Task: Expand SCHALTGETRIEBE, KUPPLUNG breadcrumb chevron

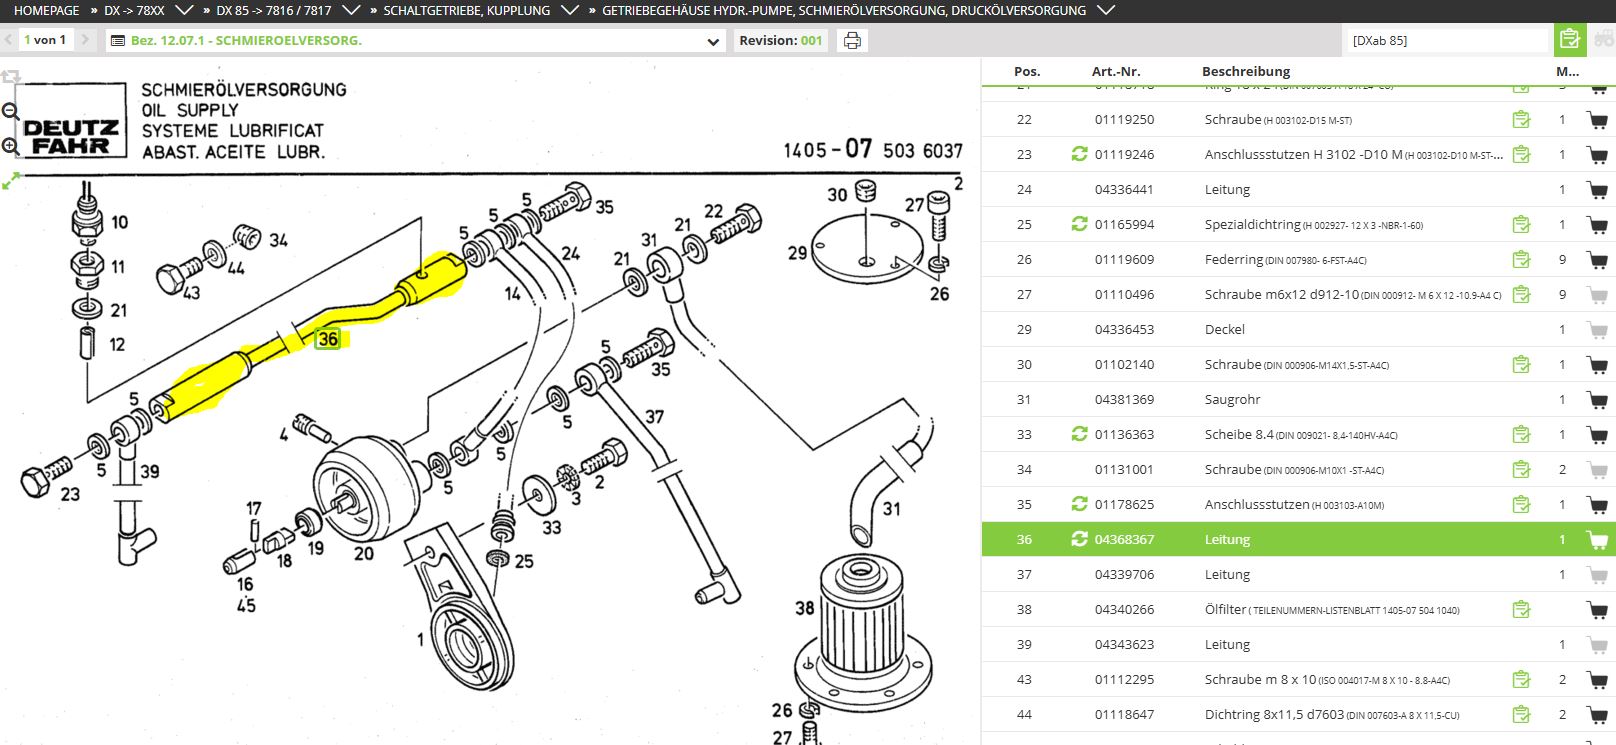Action: point(570,11)
